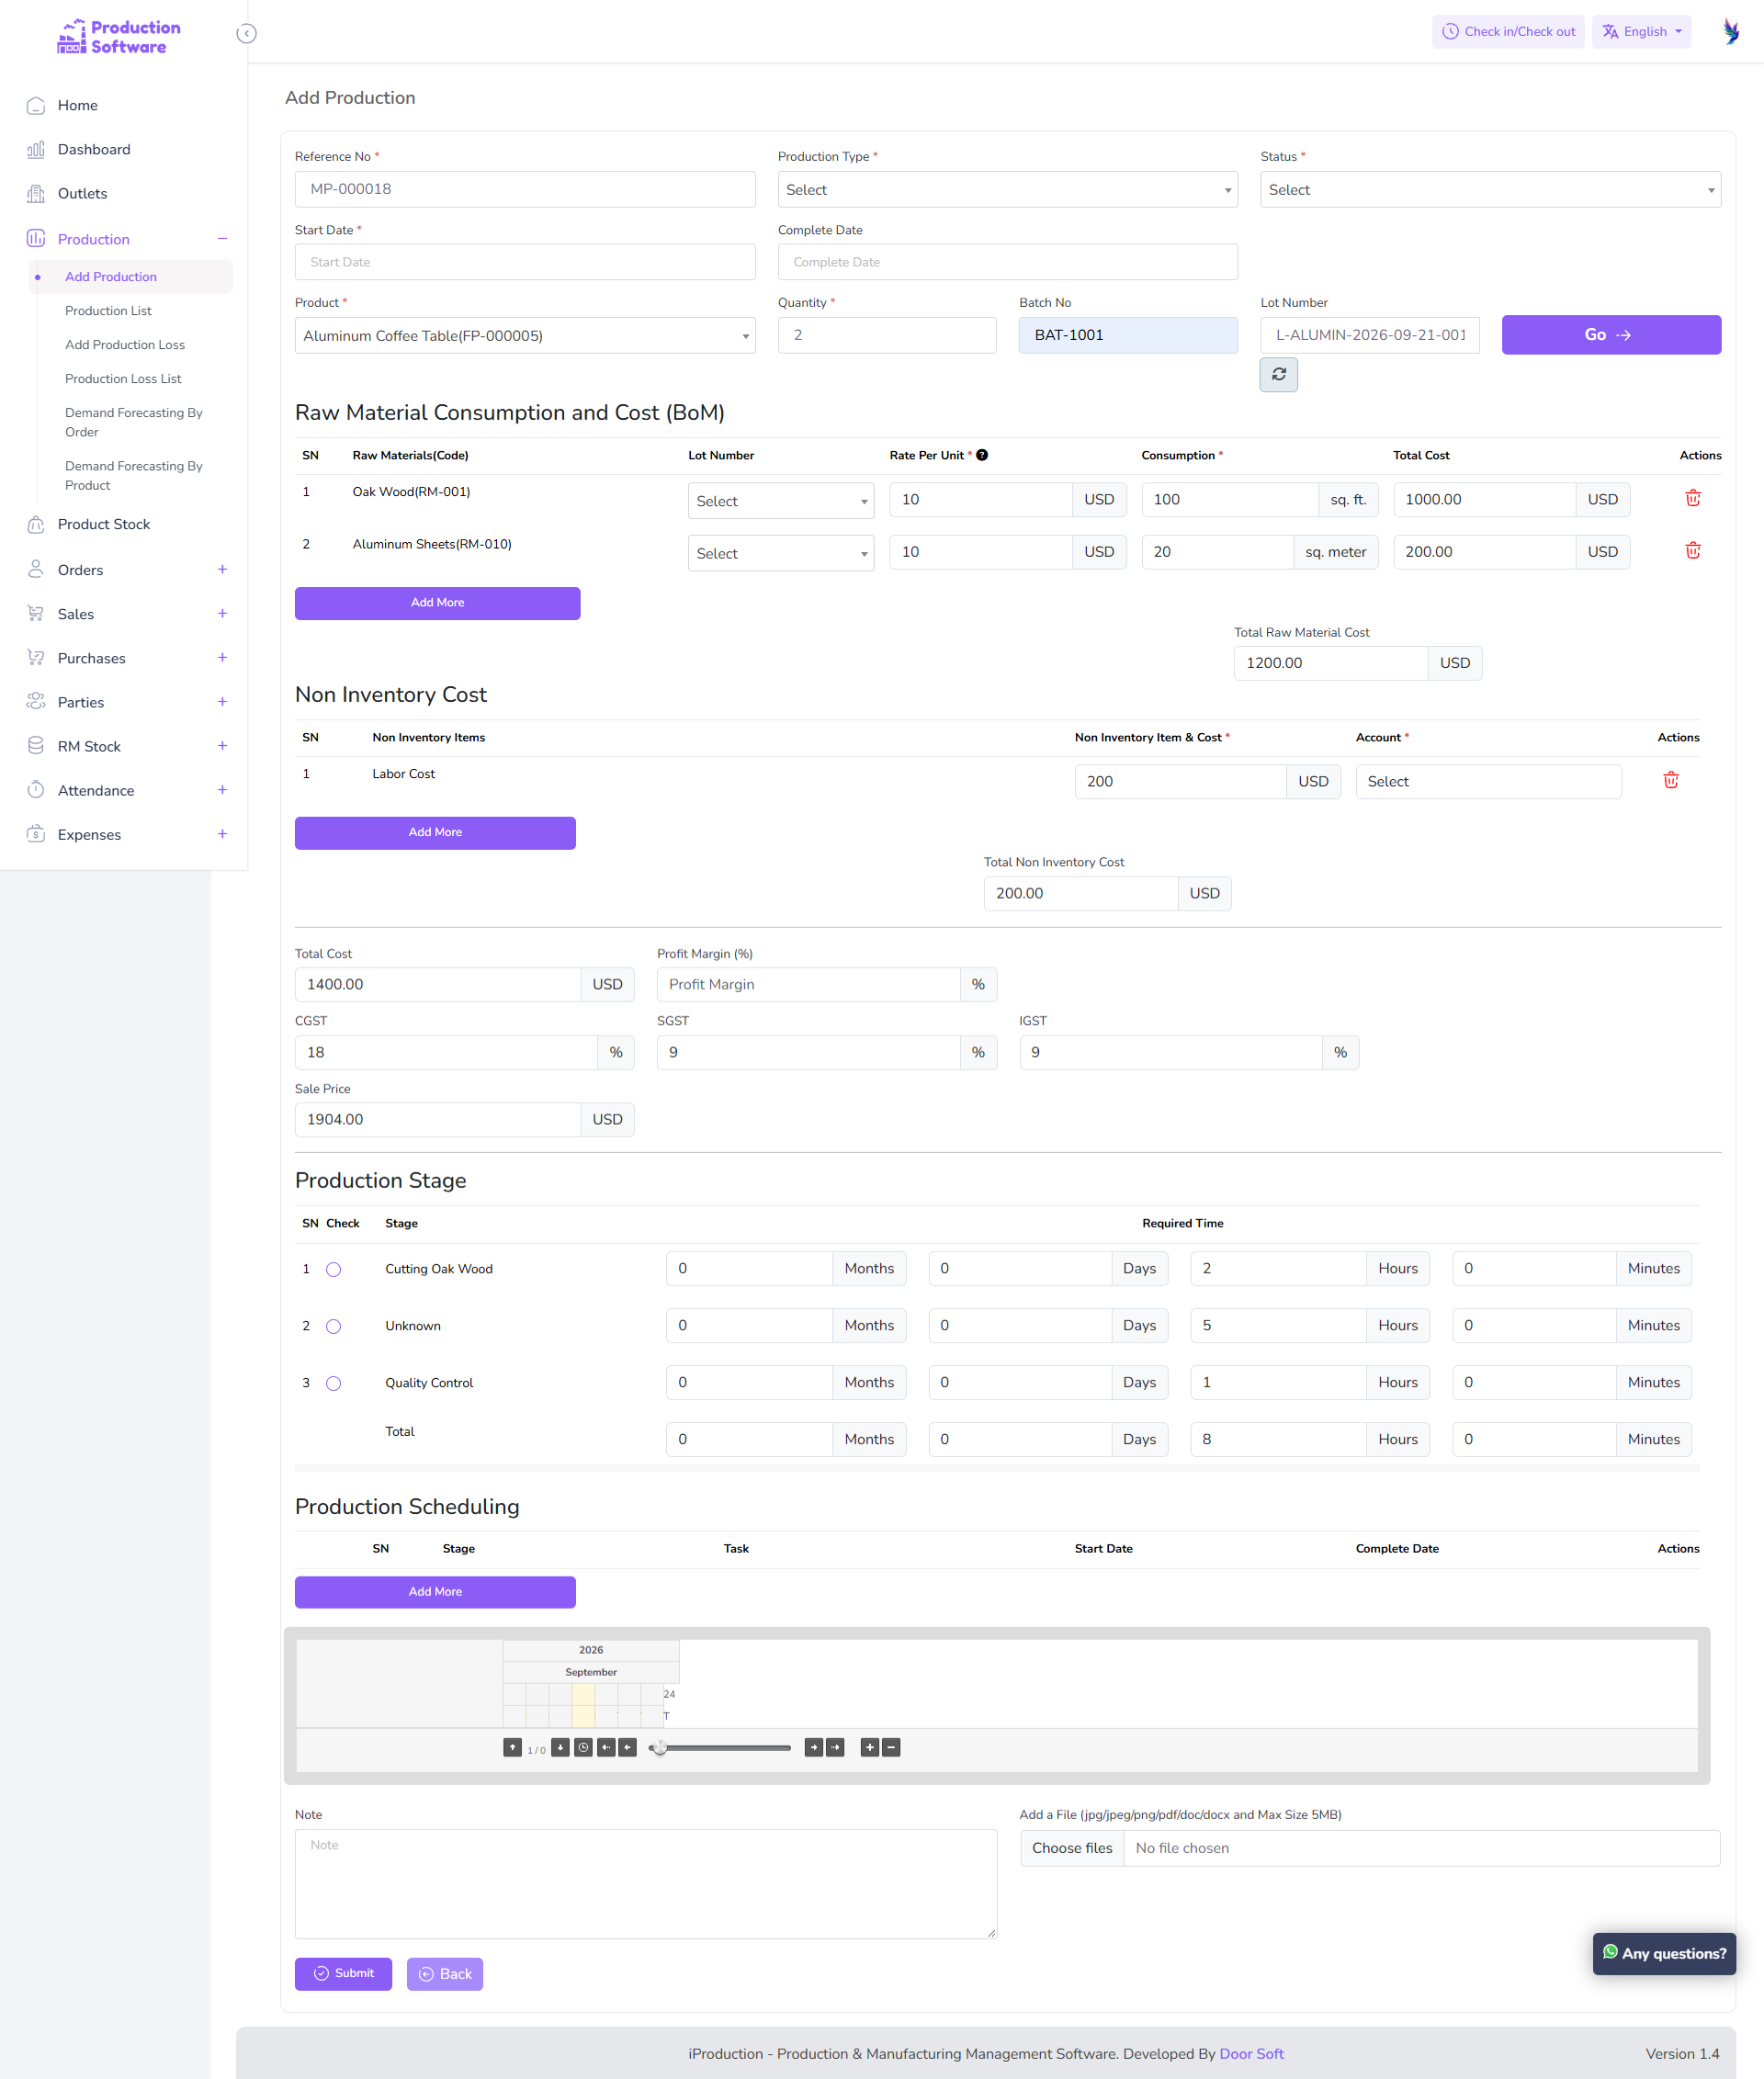Viewport: 1764px width, 2079px height.
Task: Open the Status dropdown
Action: tap(1490, 189)
